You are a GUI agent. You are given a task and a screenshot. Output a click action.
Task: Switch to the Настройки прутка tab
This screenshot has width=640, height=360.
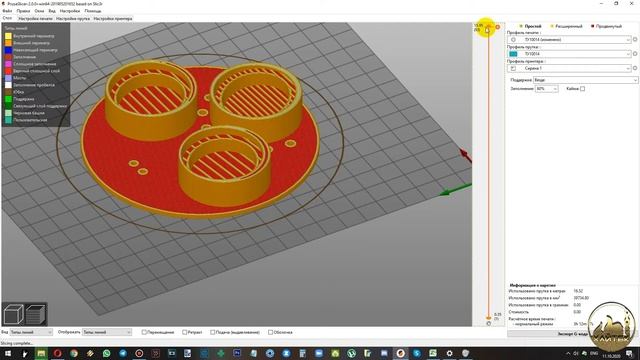pos(73,19)
